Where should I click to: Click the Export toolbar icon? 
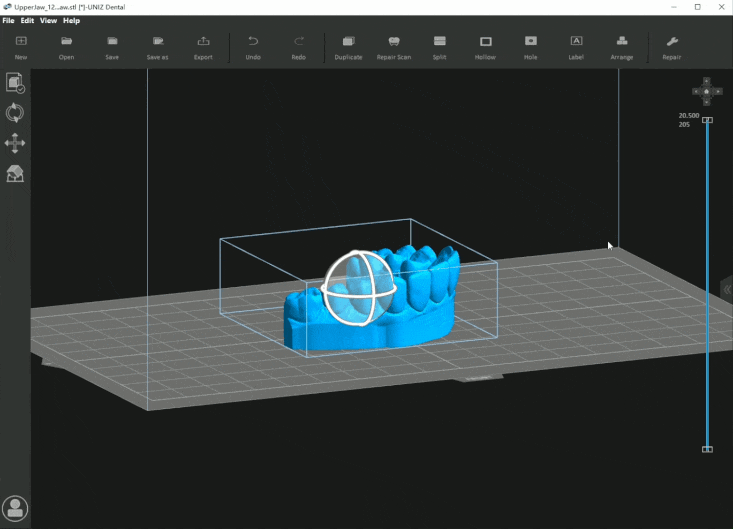(203, 46)
